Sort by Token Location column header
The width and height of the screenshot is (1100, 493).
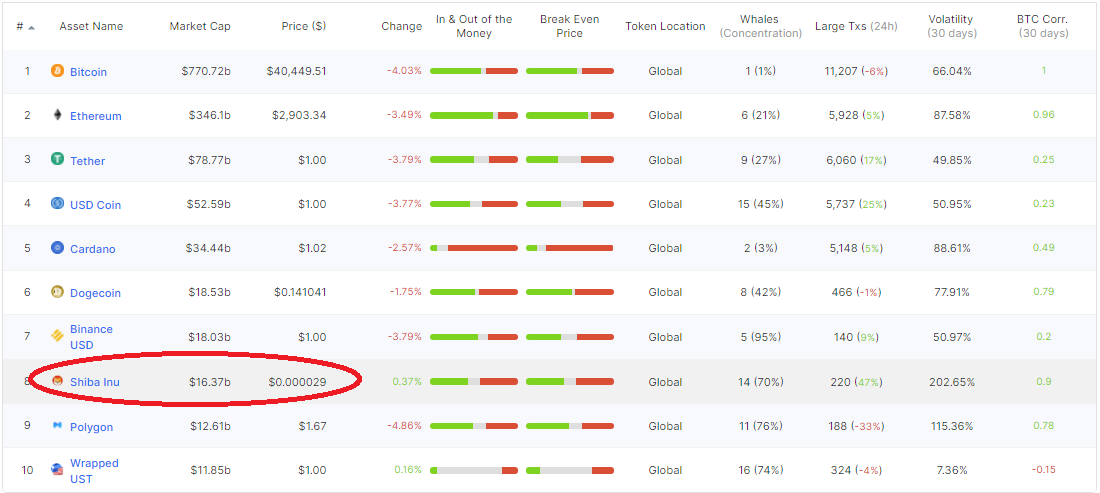(665, 26)
